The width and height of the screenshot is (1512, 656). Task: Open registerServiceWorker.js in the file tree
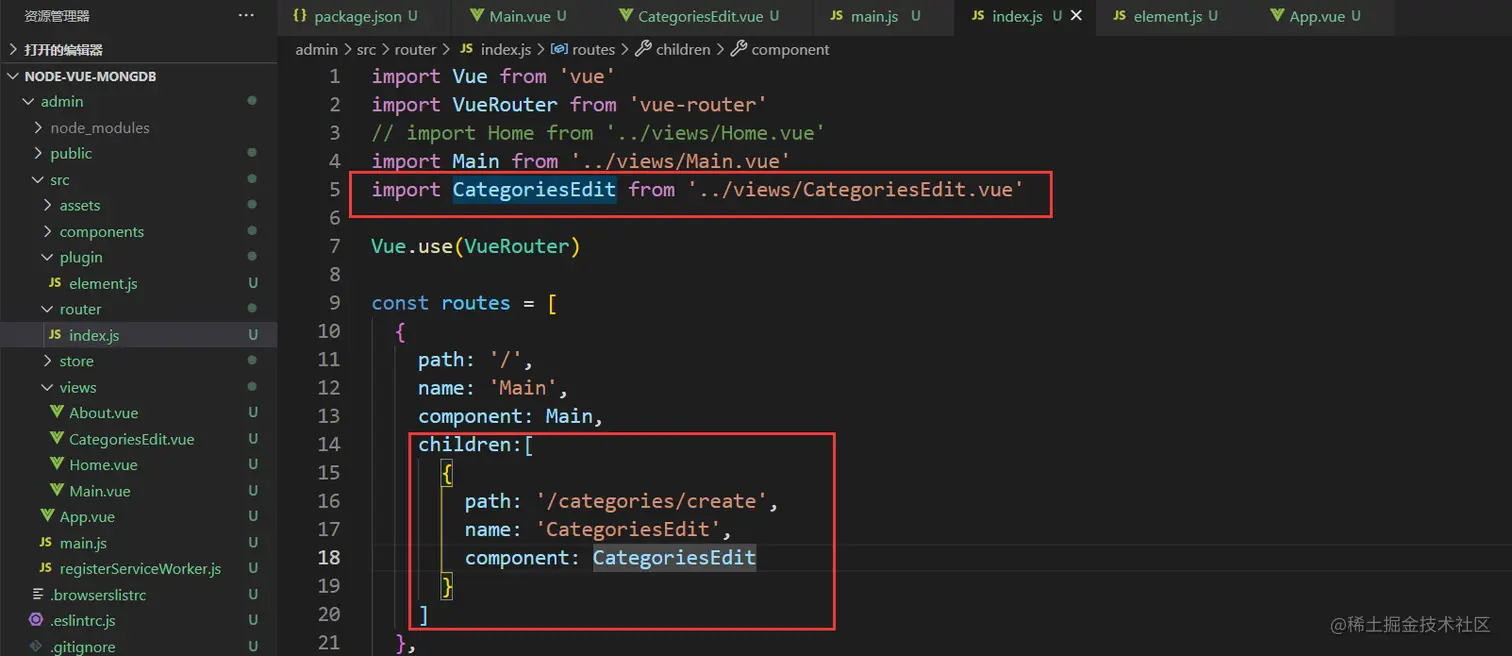(x=139, y=570)
